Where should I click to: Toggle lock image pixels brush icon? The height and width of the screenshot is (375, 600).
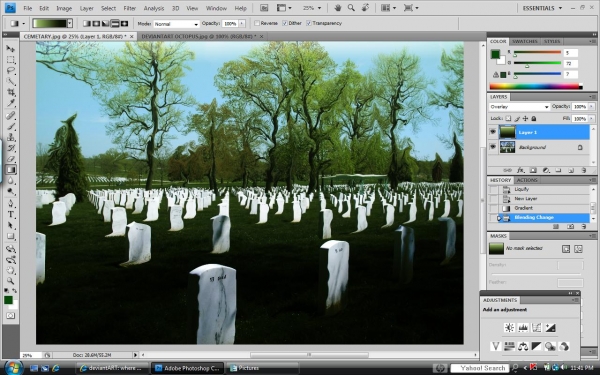(517, 119)
